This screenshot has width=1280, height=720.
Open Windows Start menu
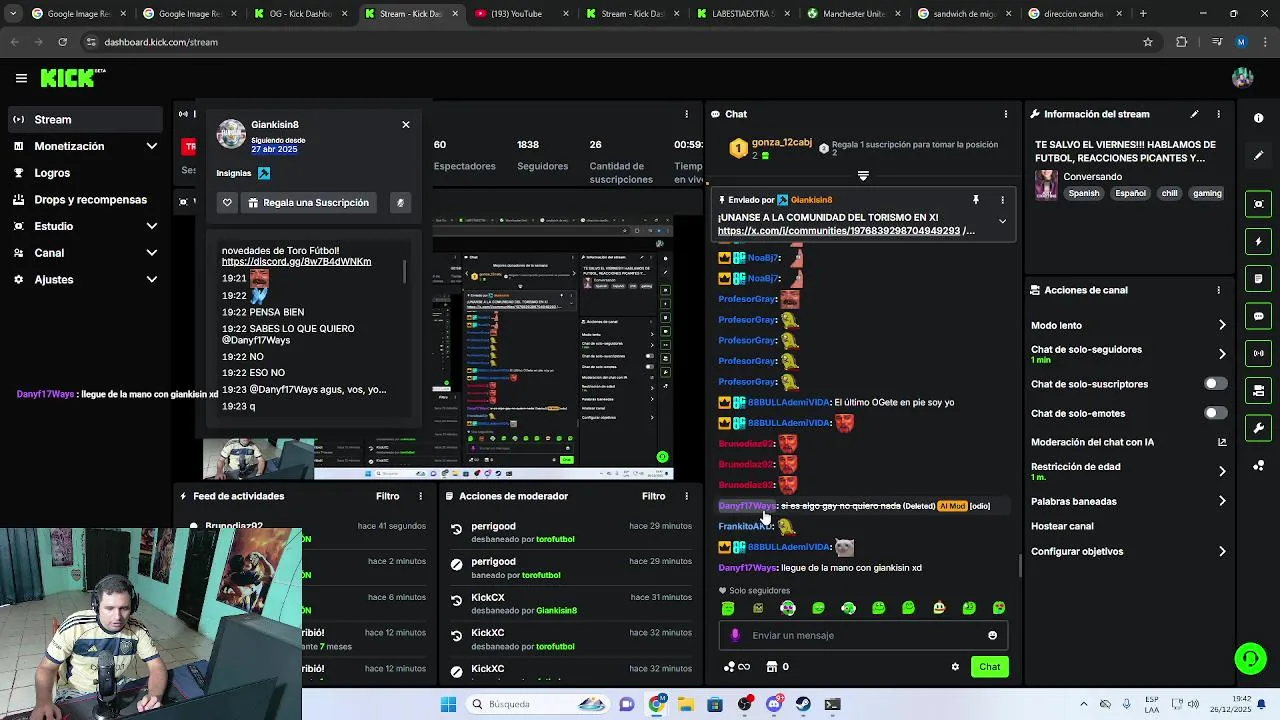(448, 704)
